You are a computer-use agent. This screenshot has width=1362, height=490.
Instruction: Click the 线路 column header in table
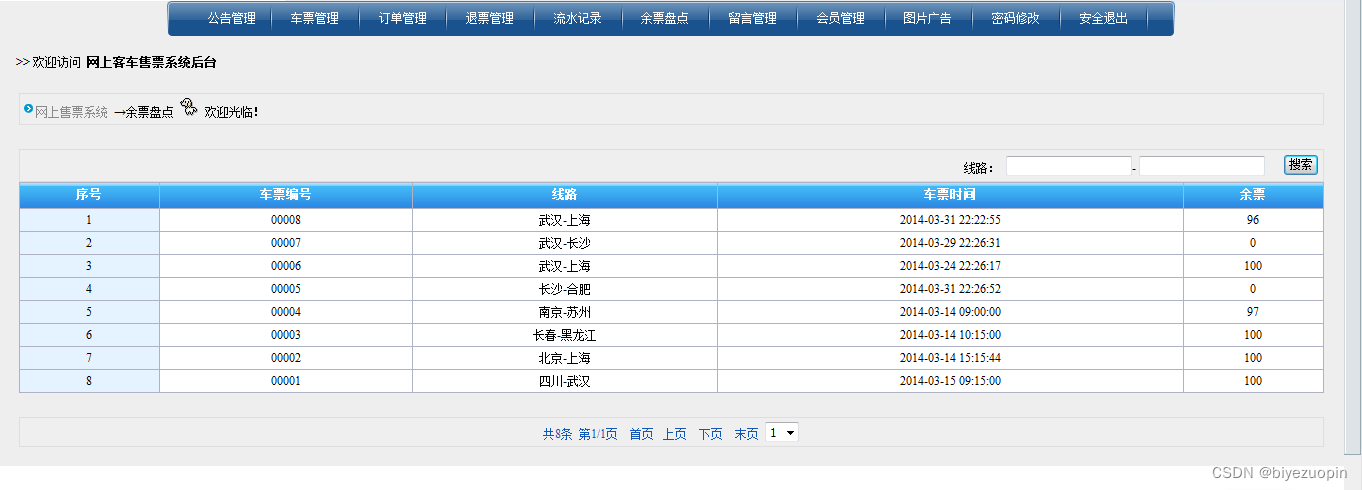click(565, 195)
